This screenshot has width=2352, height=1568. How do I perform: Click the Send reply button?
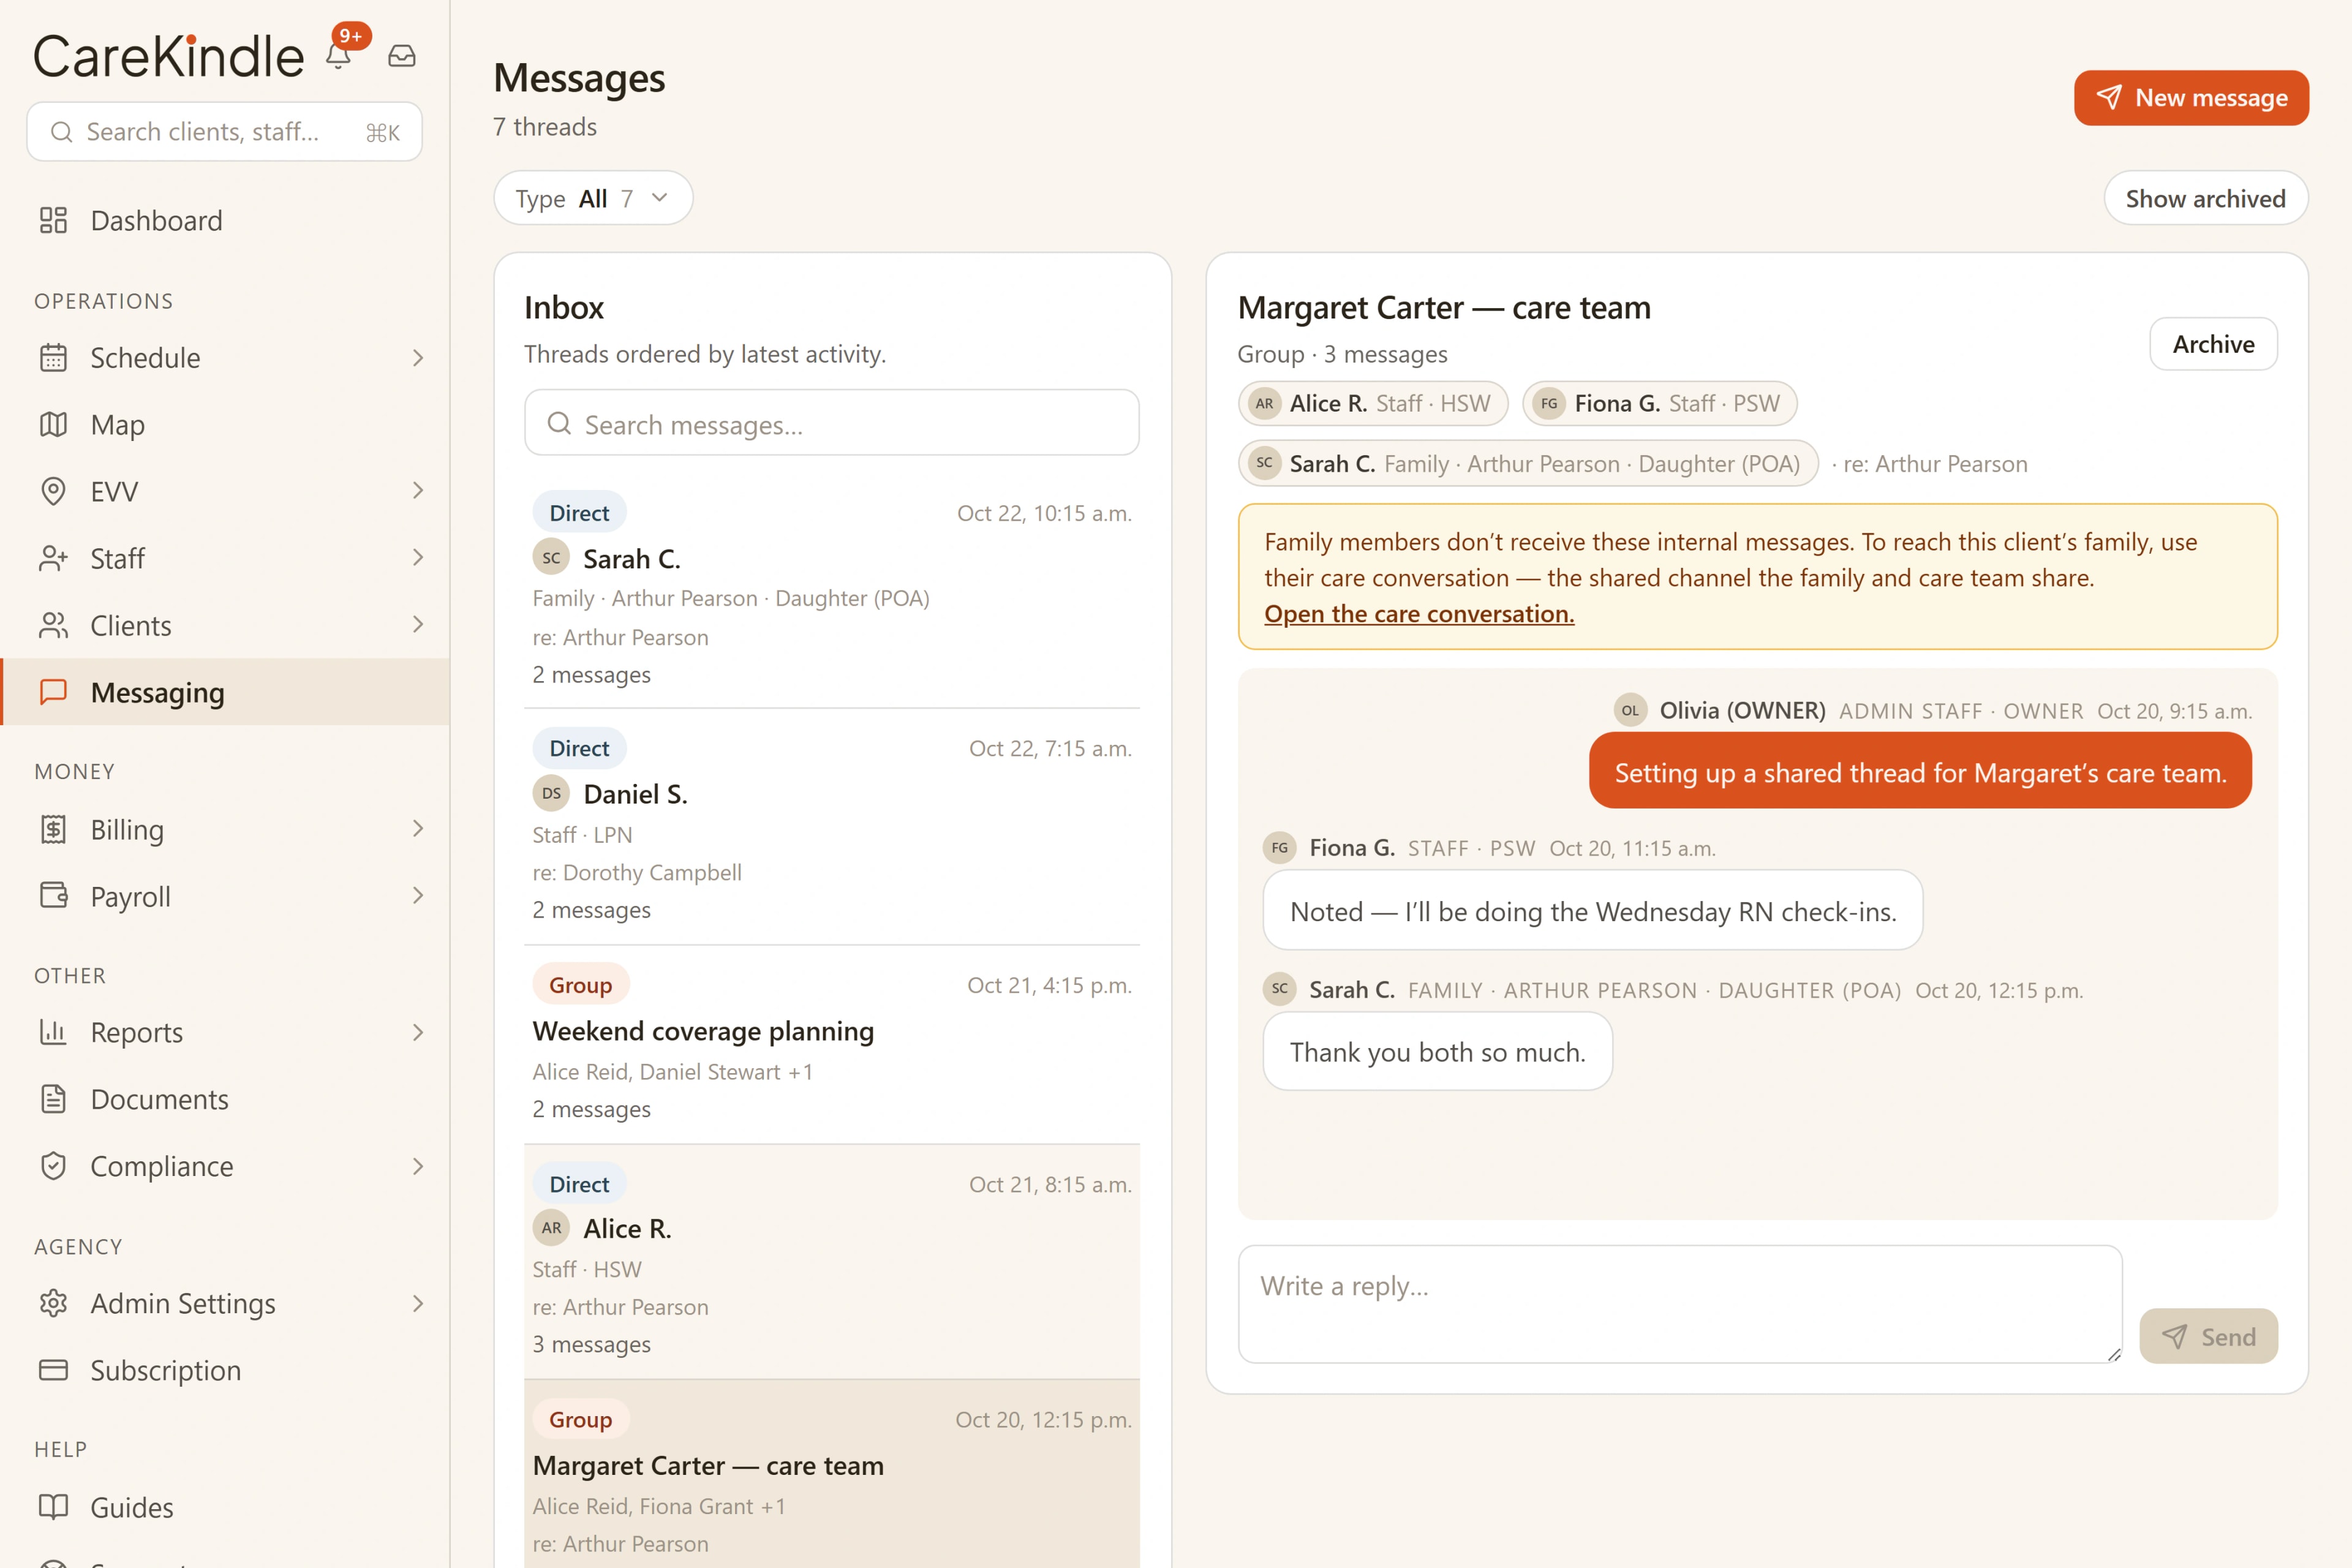tap(2208, 1336)
